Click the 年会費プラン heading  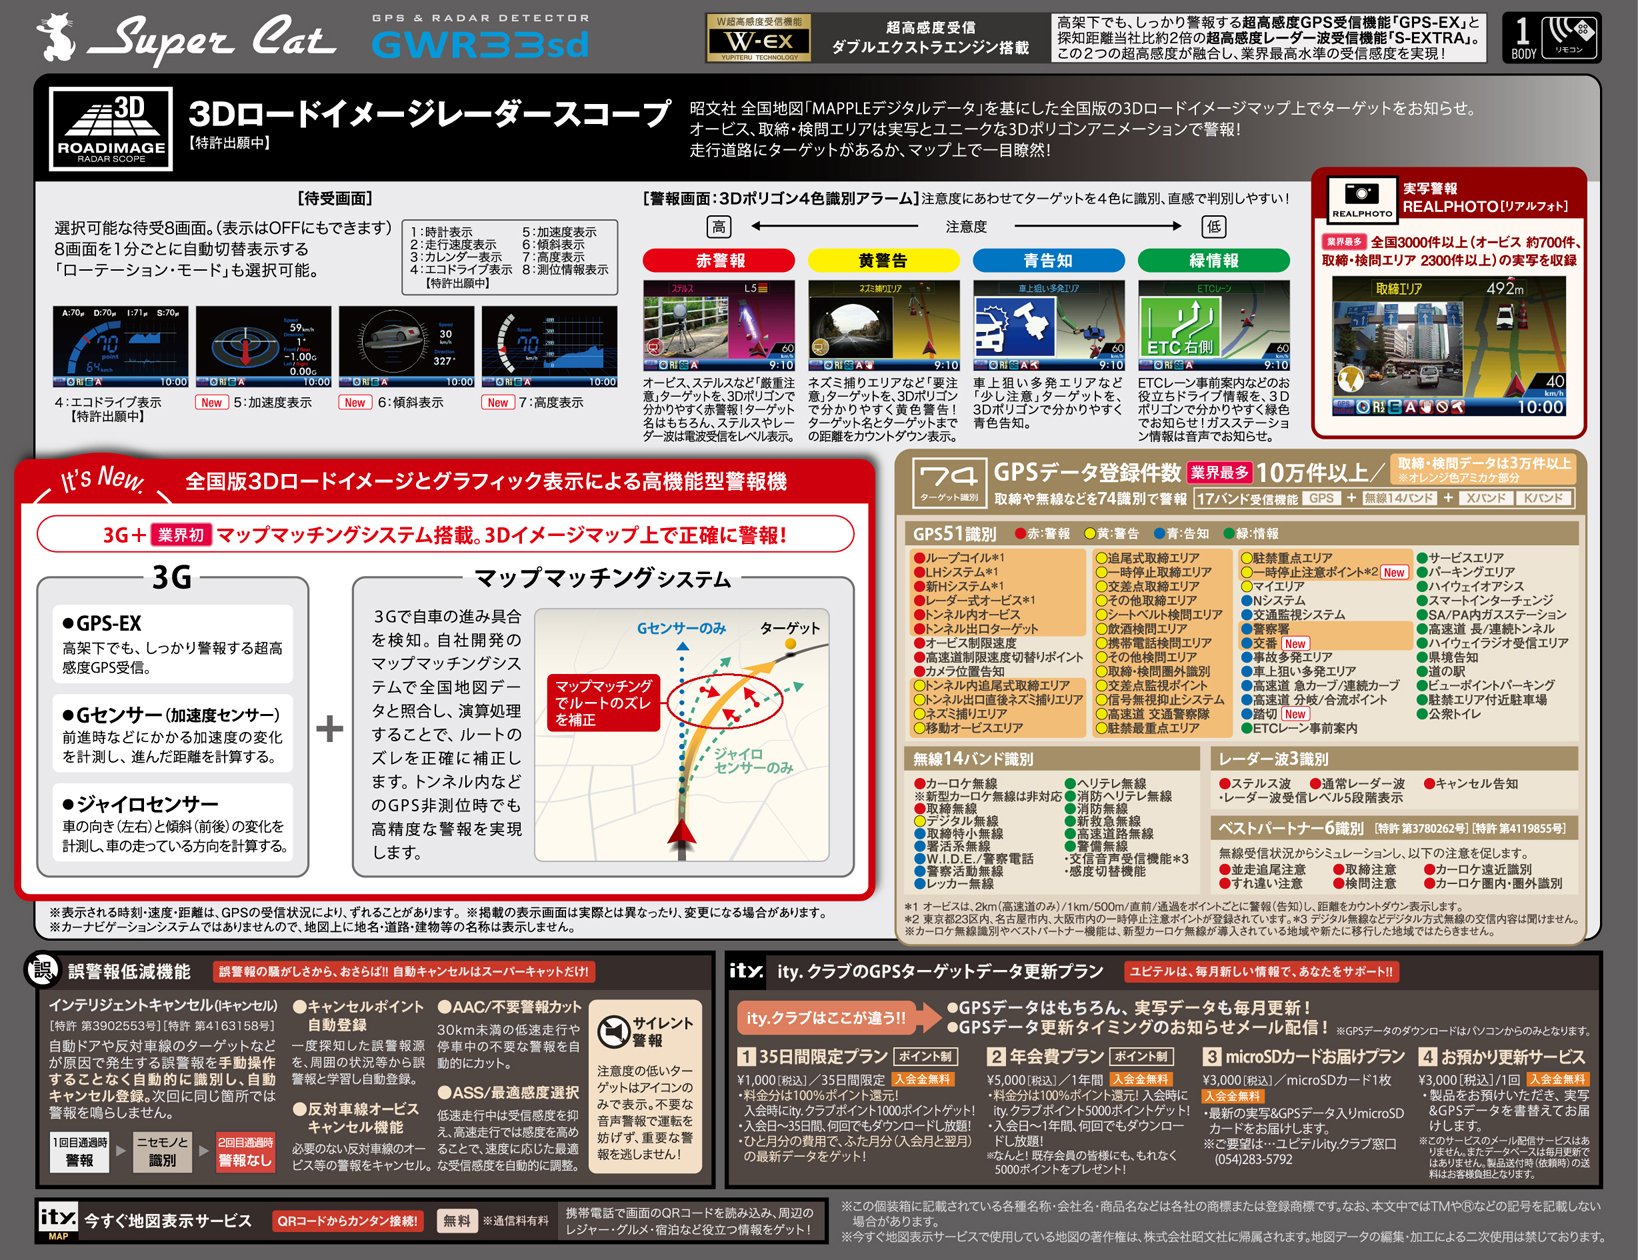click(1044, 1057)
